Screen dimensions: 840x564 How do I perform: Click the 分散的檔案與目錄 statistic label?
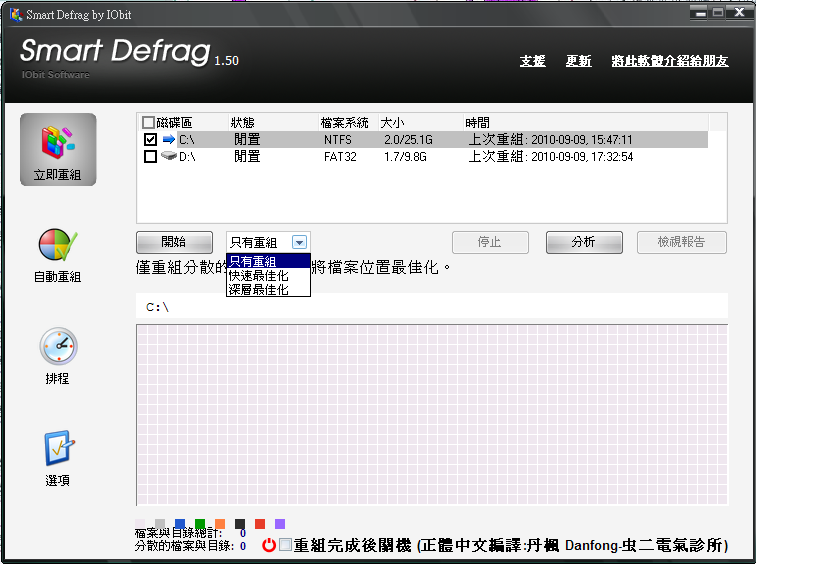pyautogui.click(x=184, y=546)
